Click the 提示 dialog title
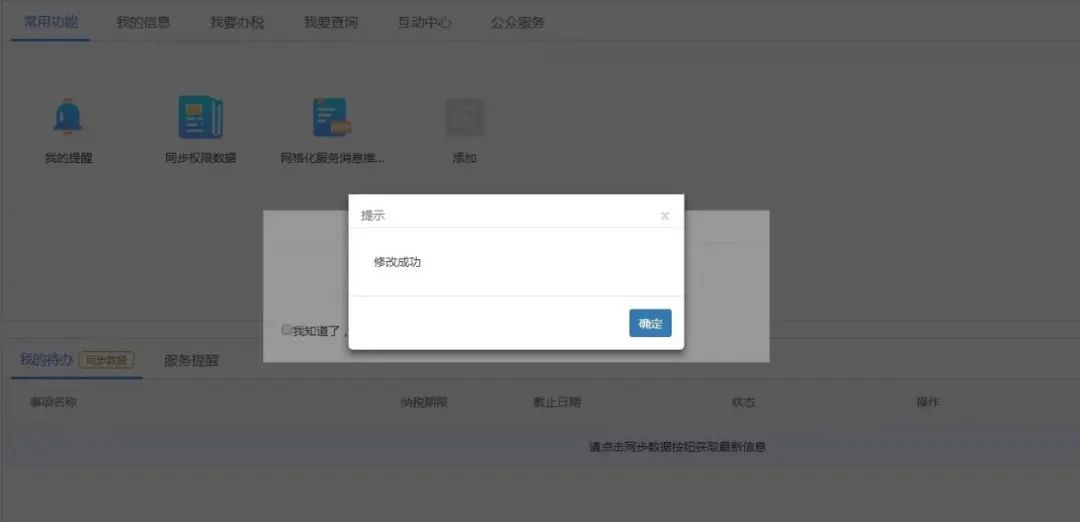Screen dimensions: 1080x522 point(373,216)
